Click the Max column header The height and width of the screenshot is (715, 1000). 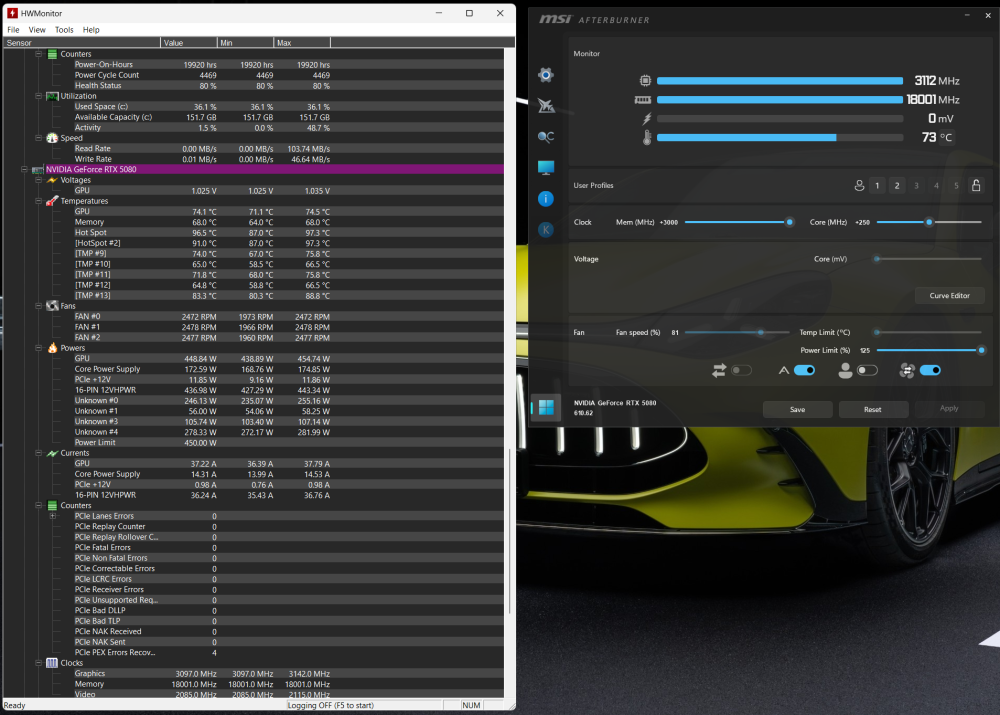tap(302, 43)
